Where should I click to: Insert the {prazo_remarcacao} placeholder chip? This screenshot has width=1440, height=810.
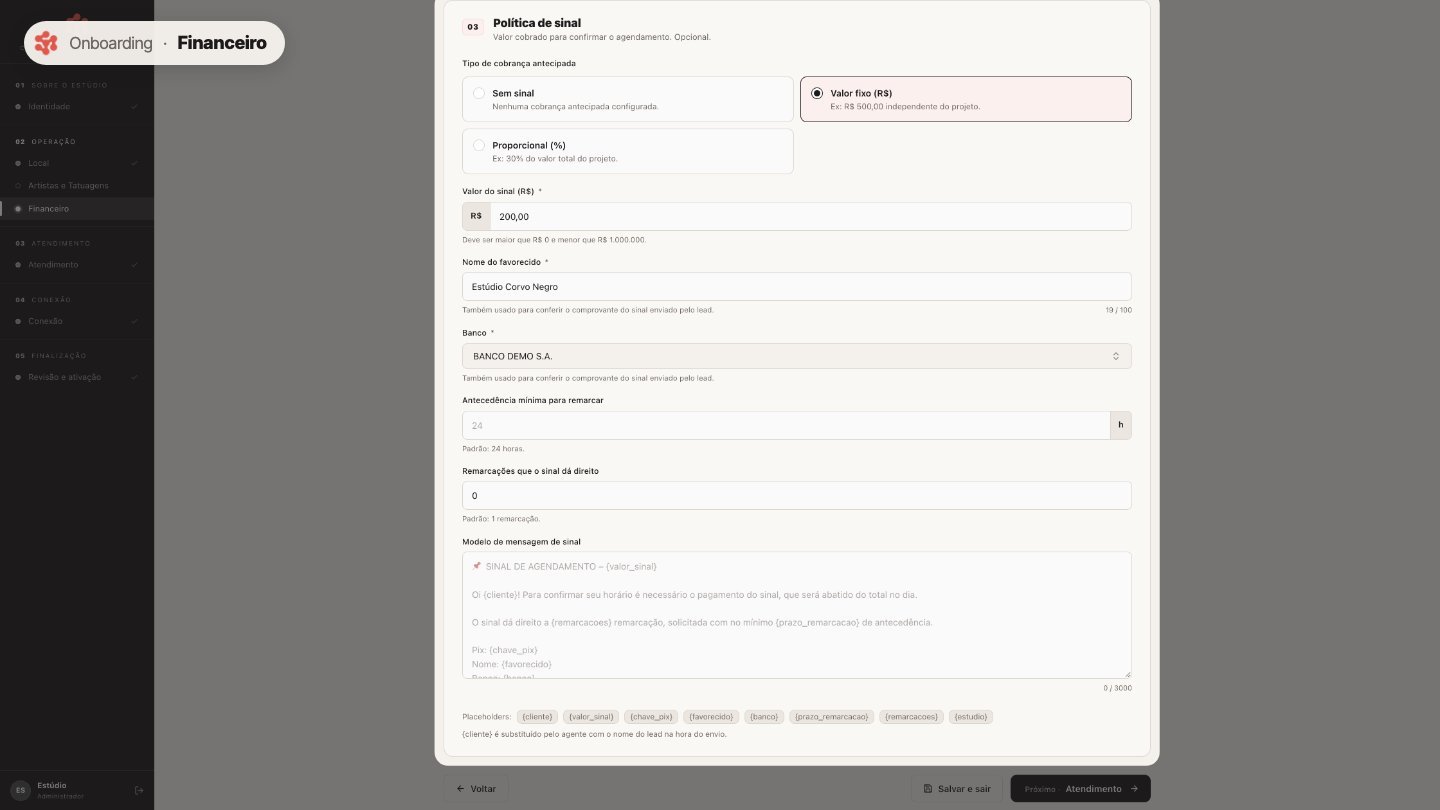(832, 717)
